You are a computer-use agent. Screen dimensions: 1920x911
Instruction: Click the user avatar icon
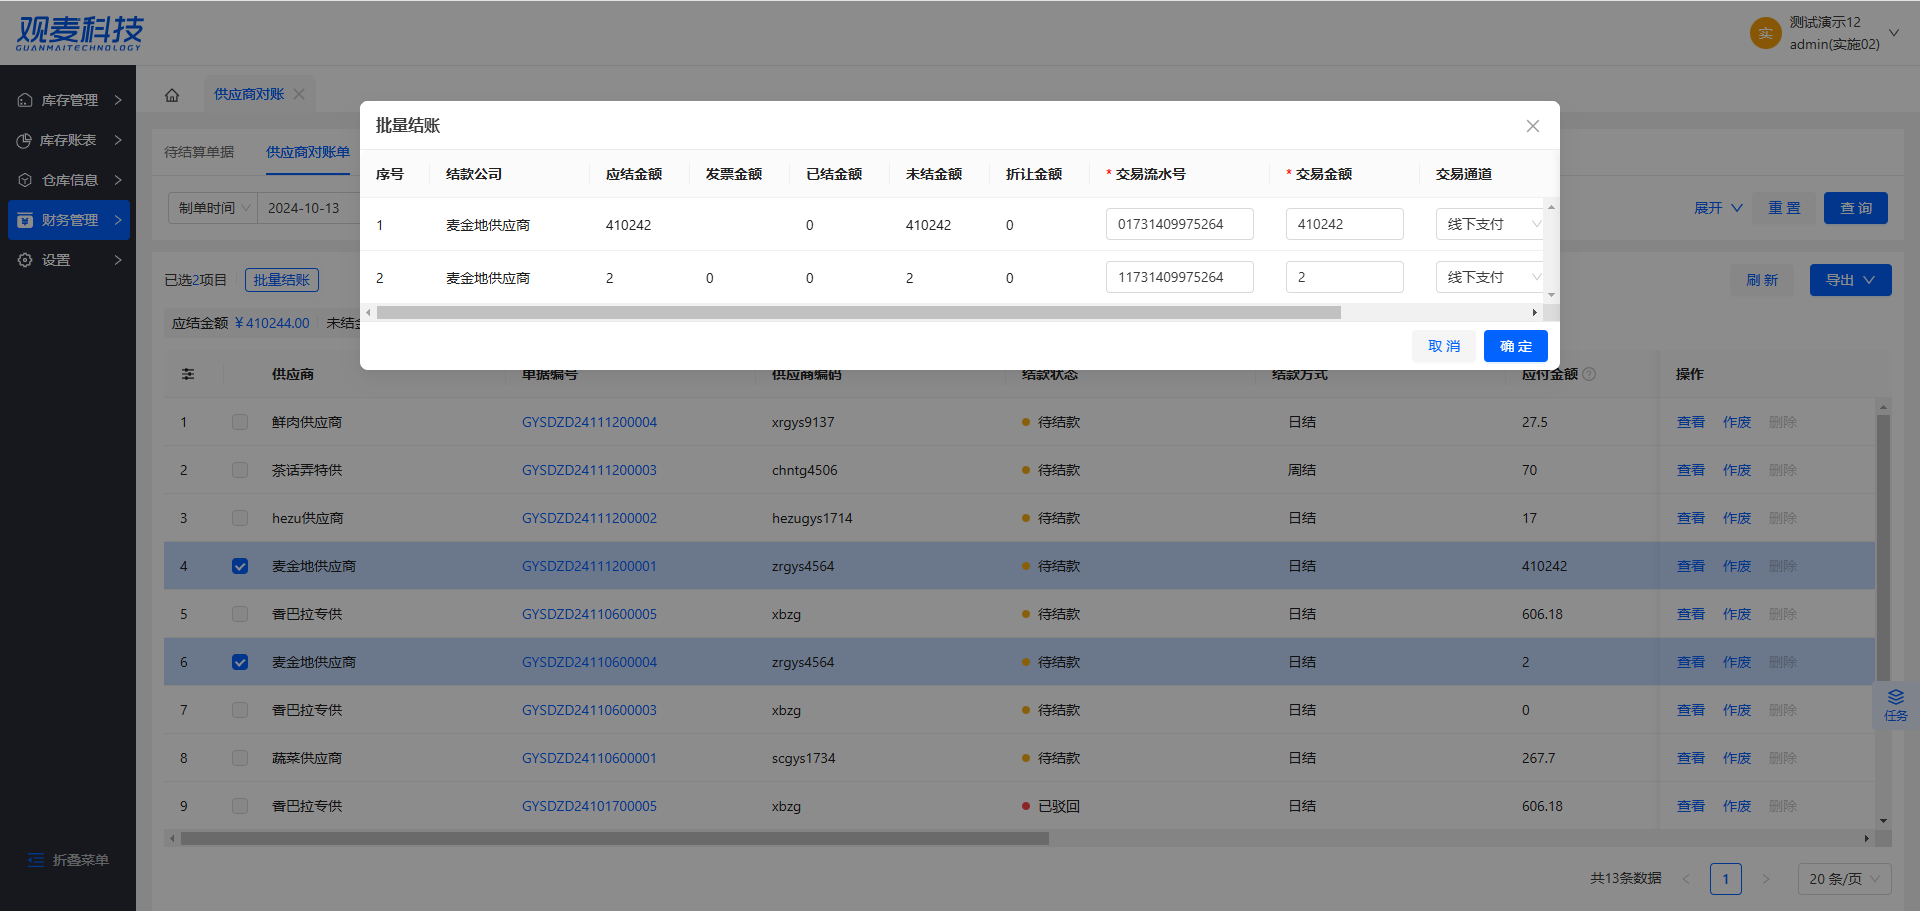[x=1766, y=33]
